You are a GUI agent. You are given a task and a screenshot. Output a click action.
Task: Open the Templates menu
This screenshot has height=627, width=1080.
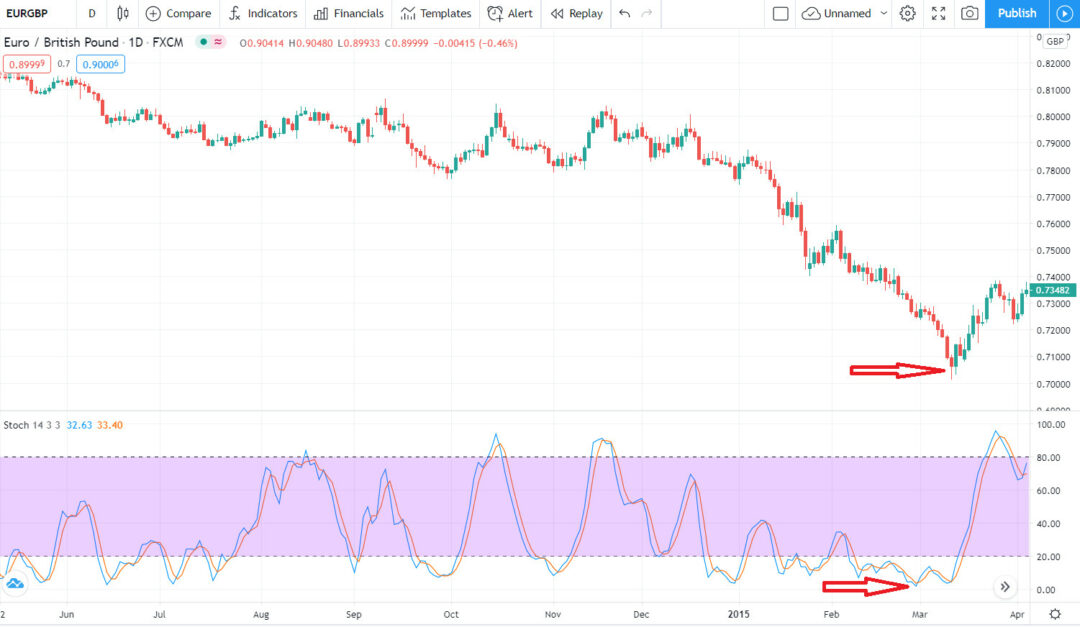coord(436,13)
